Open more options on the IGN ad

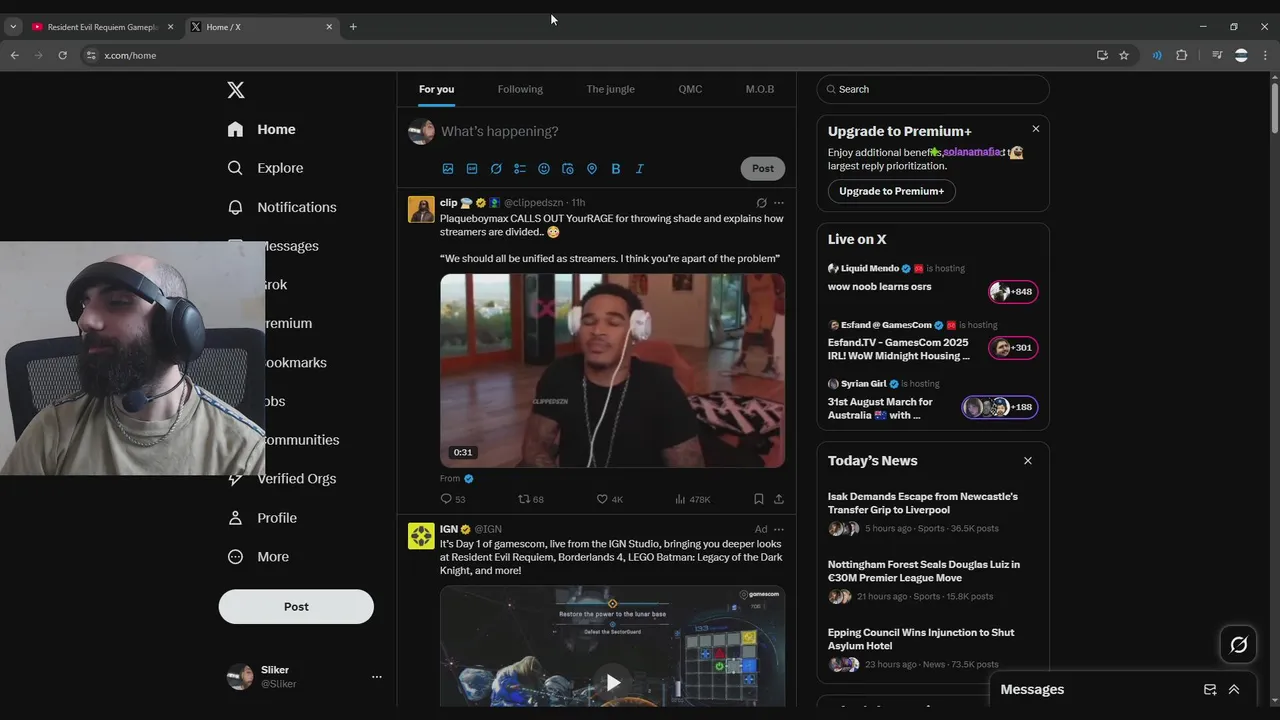coord(779,529)
